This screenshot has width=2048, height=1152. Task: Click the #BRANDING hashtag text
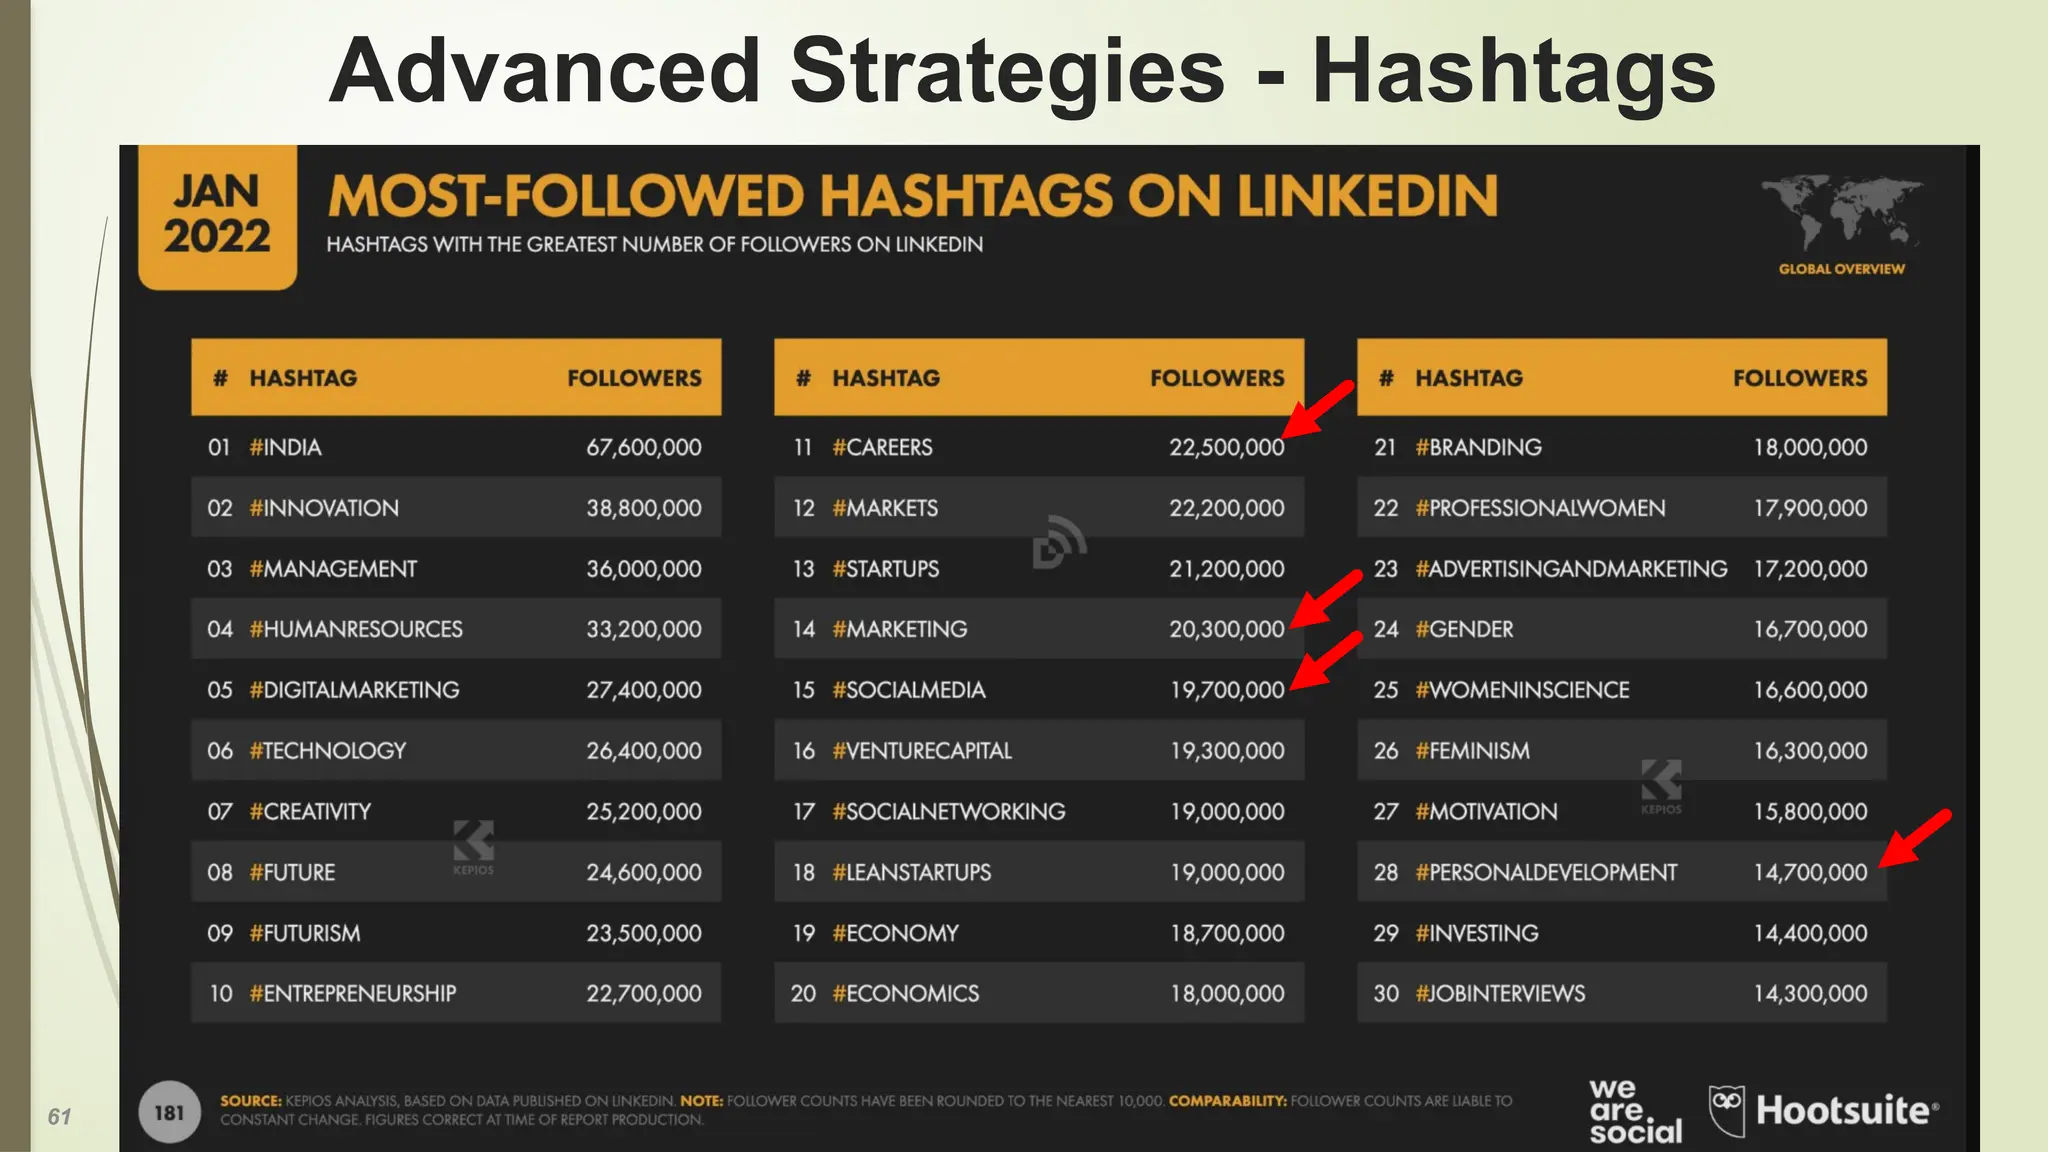(x=1479, y=447)
